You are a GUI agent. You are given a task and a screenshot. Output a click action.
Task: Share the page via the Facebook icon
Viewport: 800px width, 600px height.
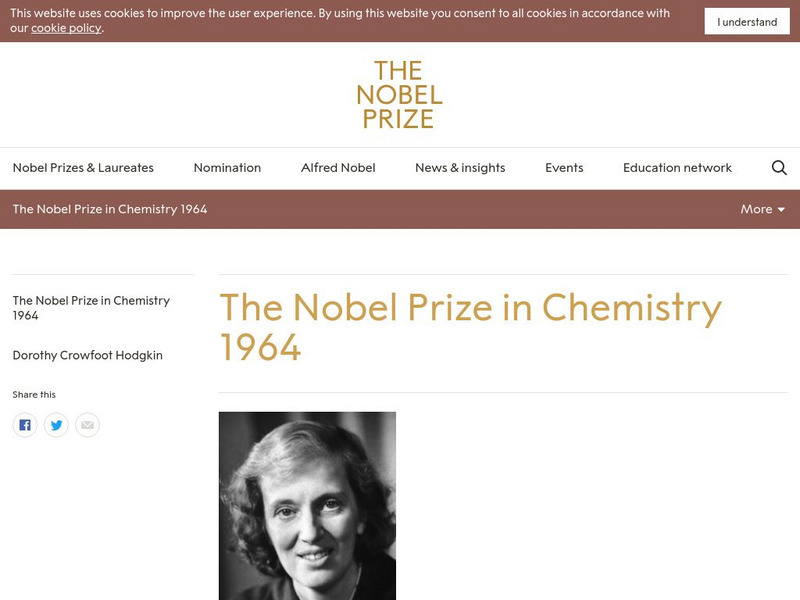point(25,424)
